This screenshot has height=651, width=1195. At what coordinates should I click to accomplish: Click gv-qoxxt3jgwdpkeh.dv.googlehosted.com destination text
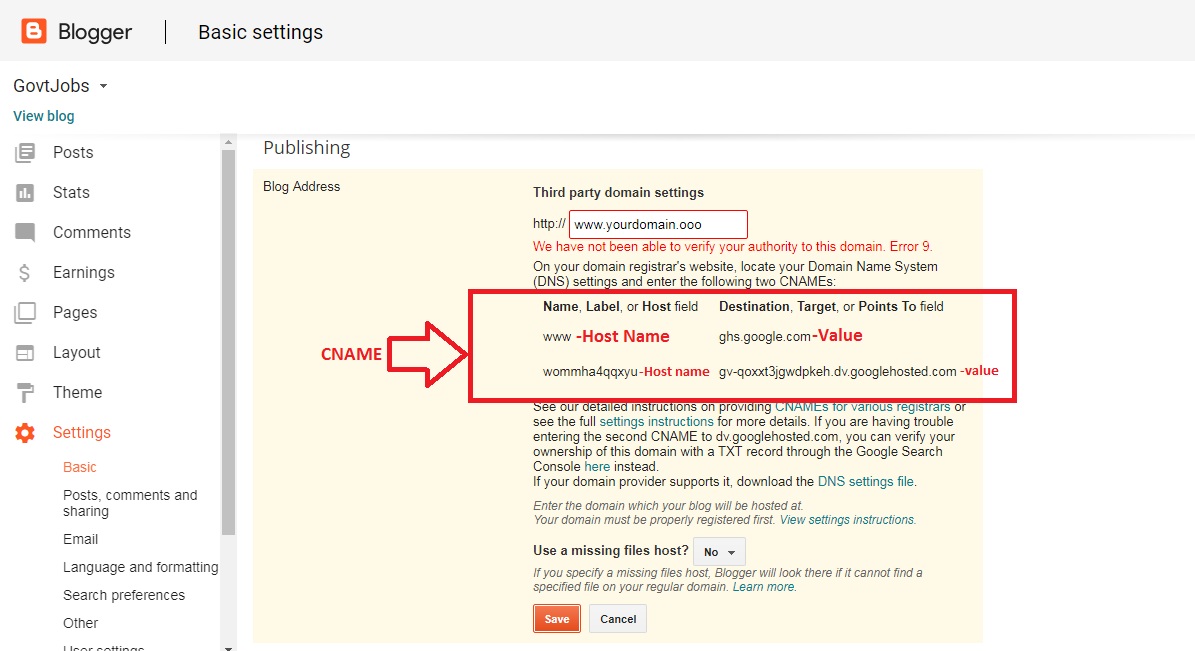coord(837,372)
